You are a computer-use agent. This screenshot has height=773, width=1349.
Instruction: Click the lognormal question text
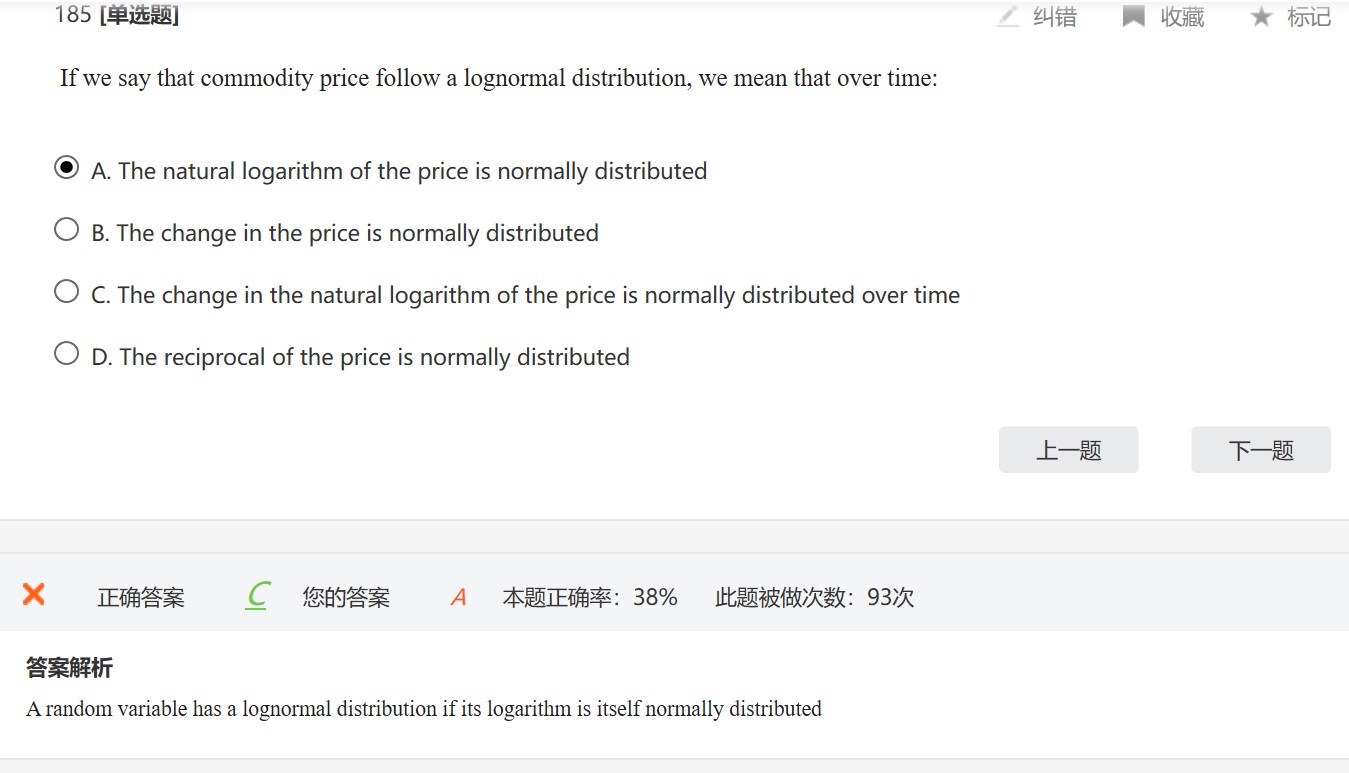[498, 79]
